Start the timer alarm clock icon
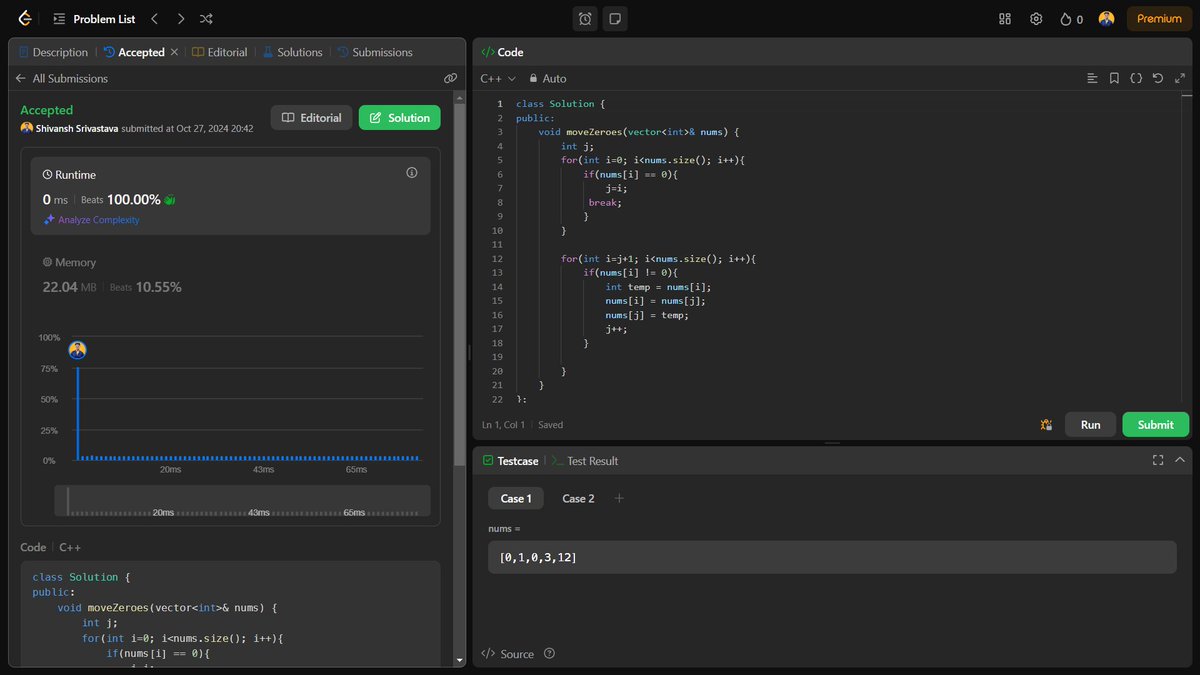This screenshot has height=675, width=1200. (x=585, y=18)
